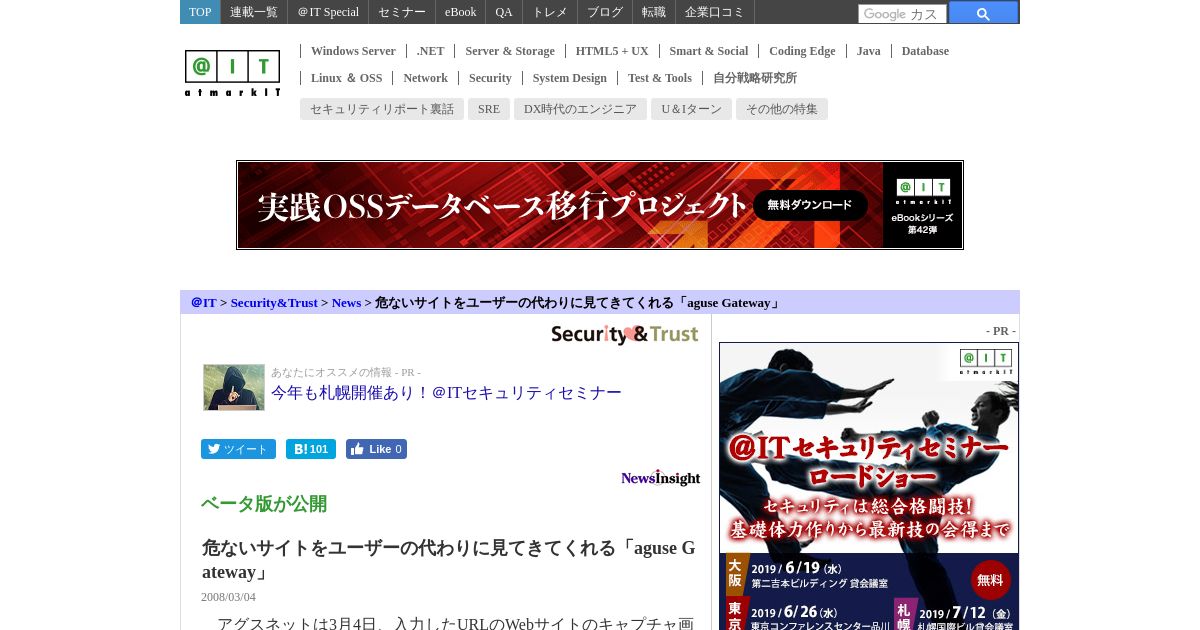Open the eBook menu item
Screen dimensions: 1200x630
point(461,12)
